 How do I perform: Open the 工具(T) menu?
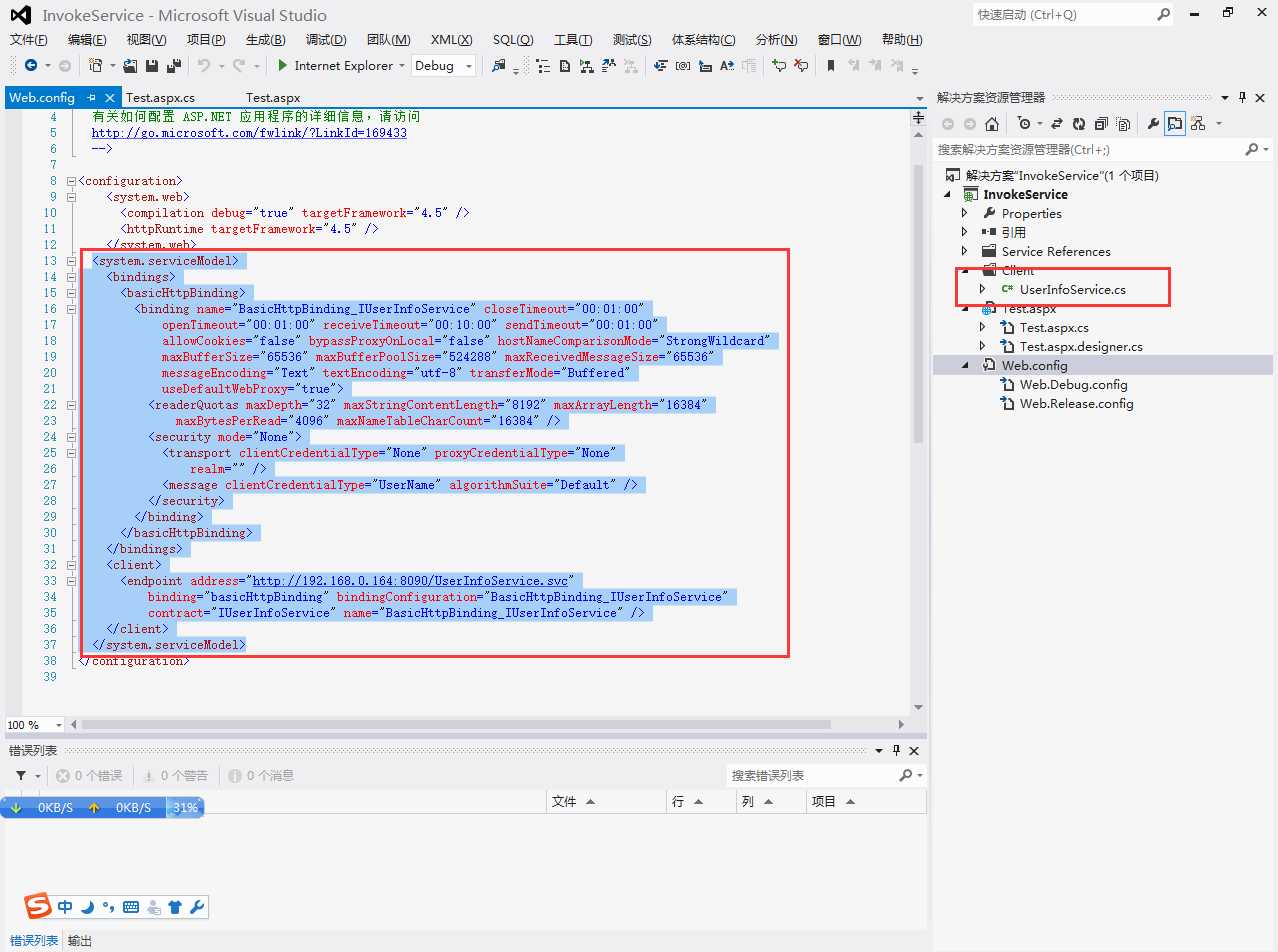[x=573, y=40]
